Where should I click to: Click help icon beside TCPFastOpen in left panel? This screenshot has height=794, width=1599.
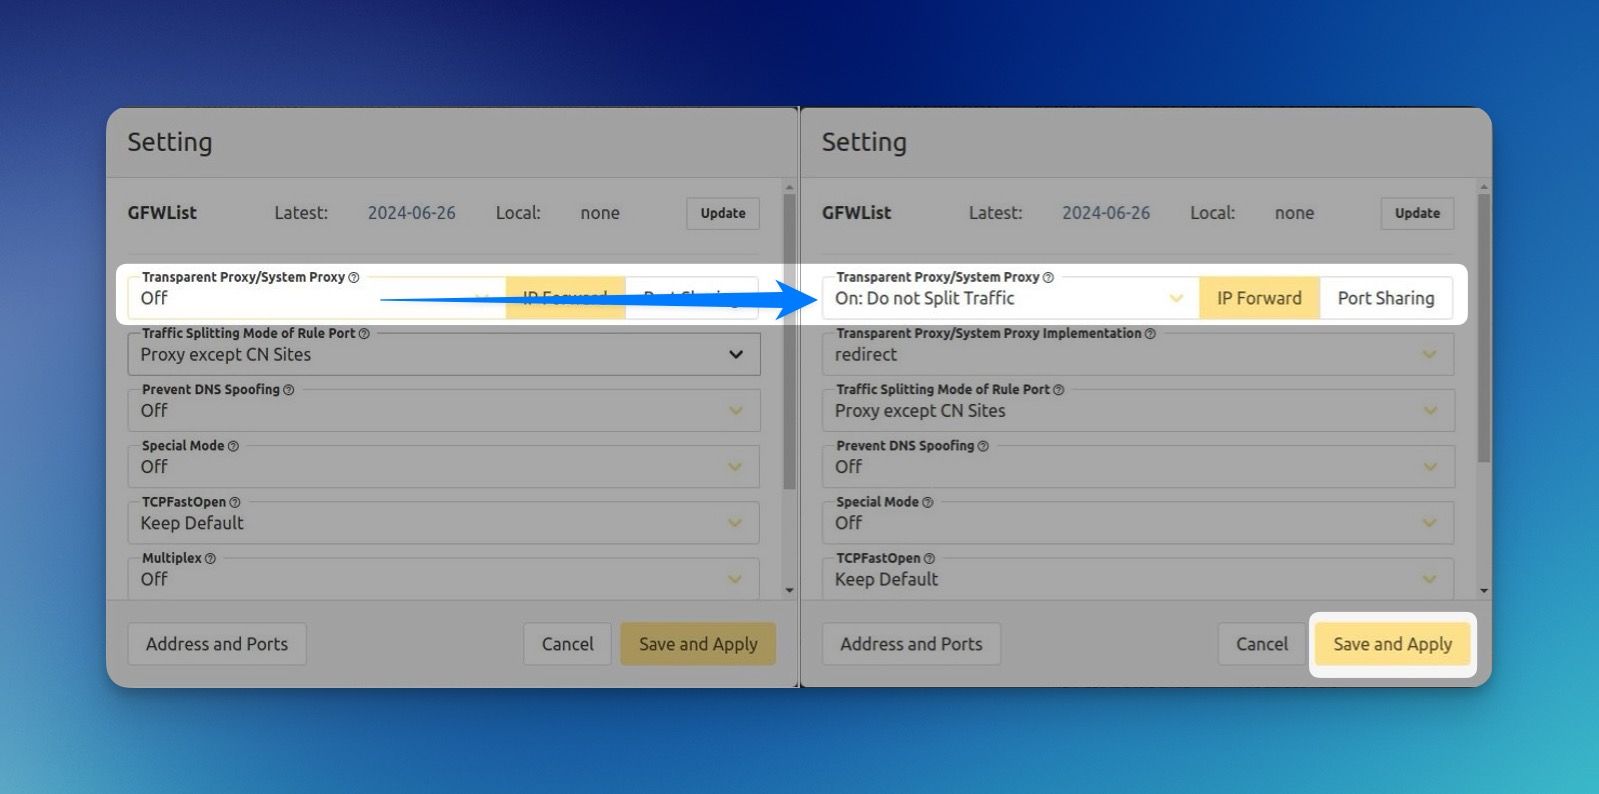pos(235,502)
